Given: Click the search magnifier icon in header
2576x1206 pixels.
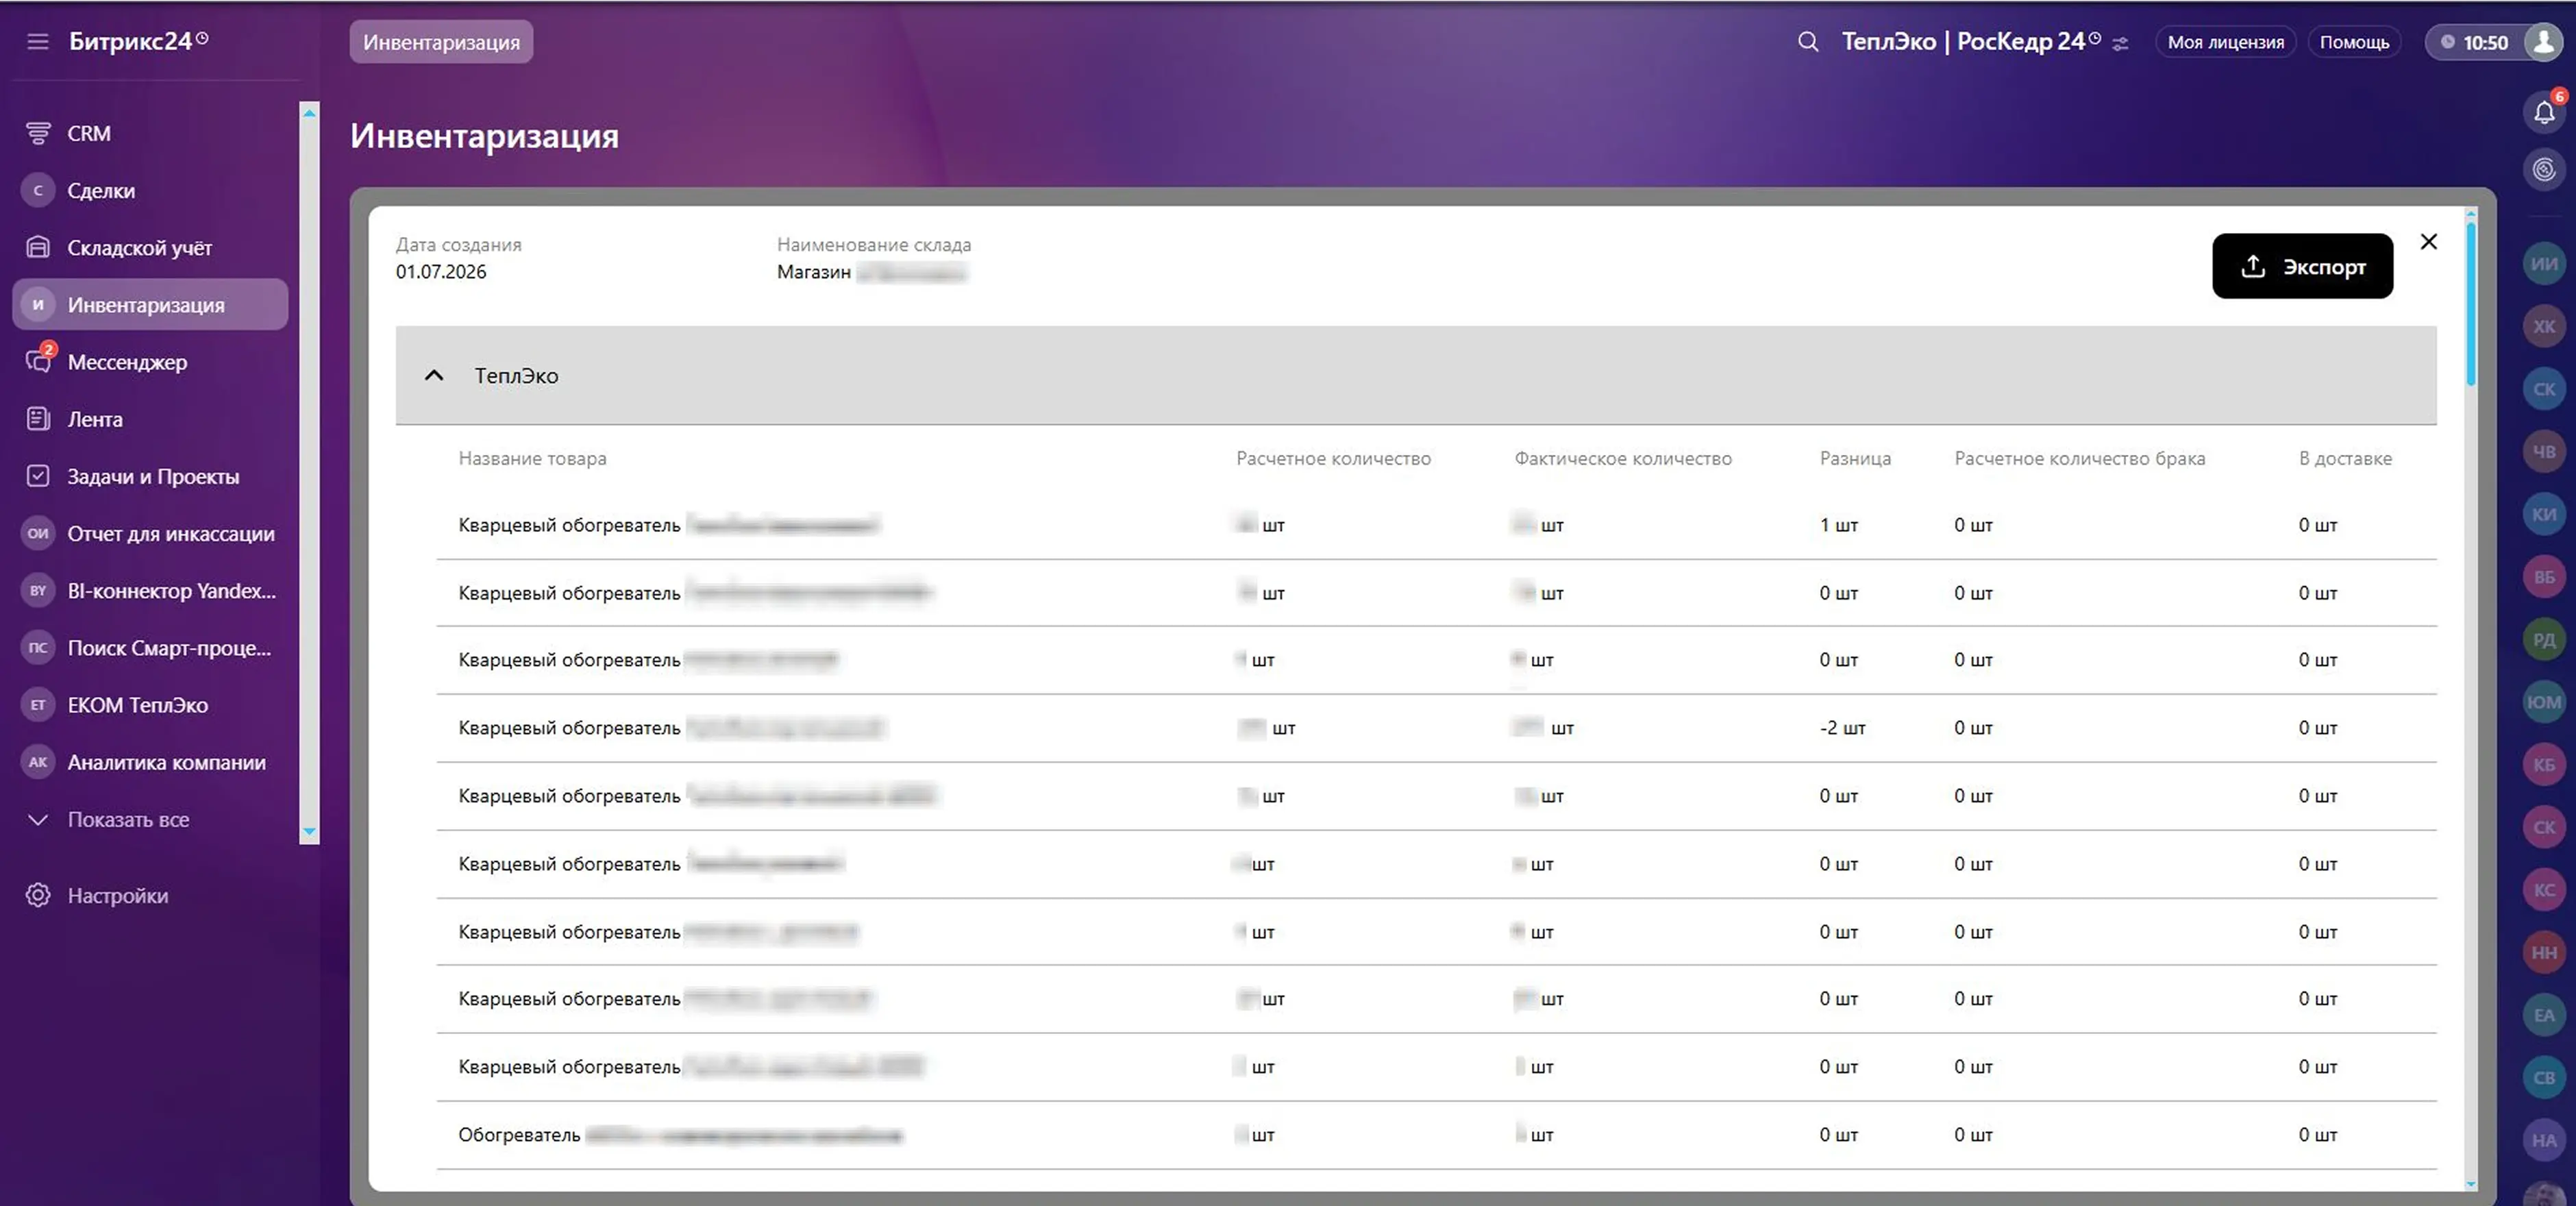Looking at the screenshot, I should (x=1807, y=42).
